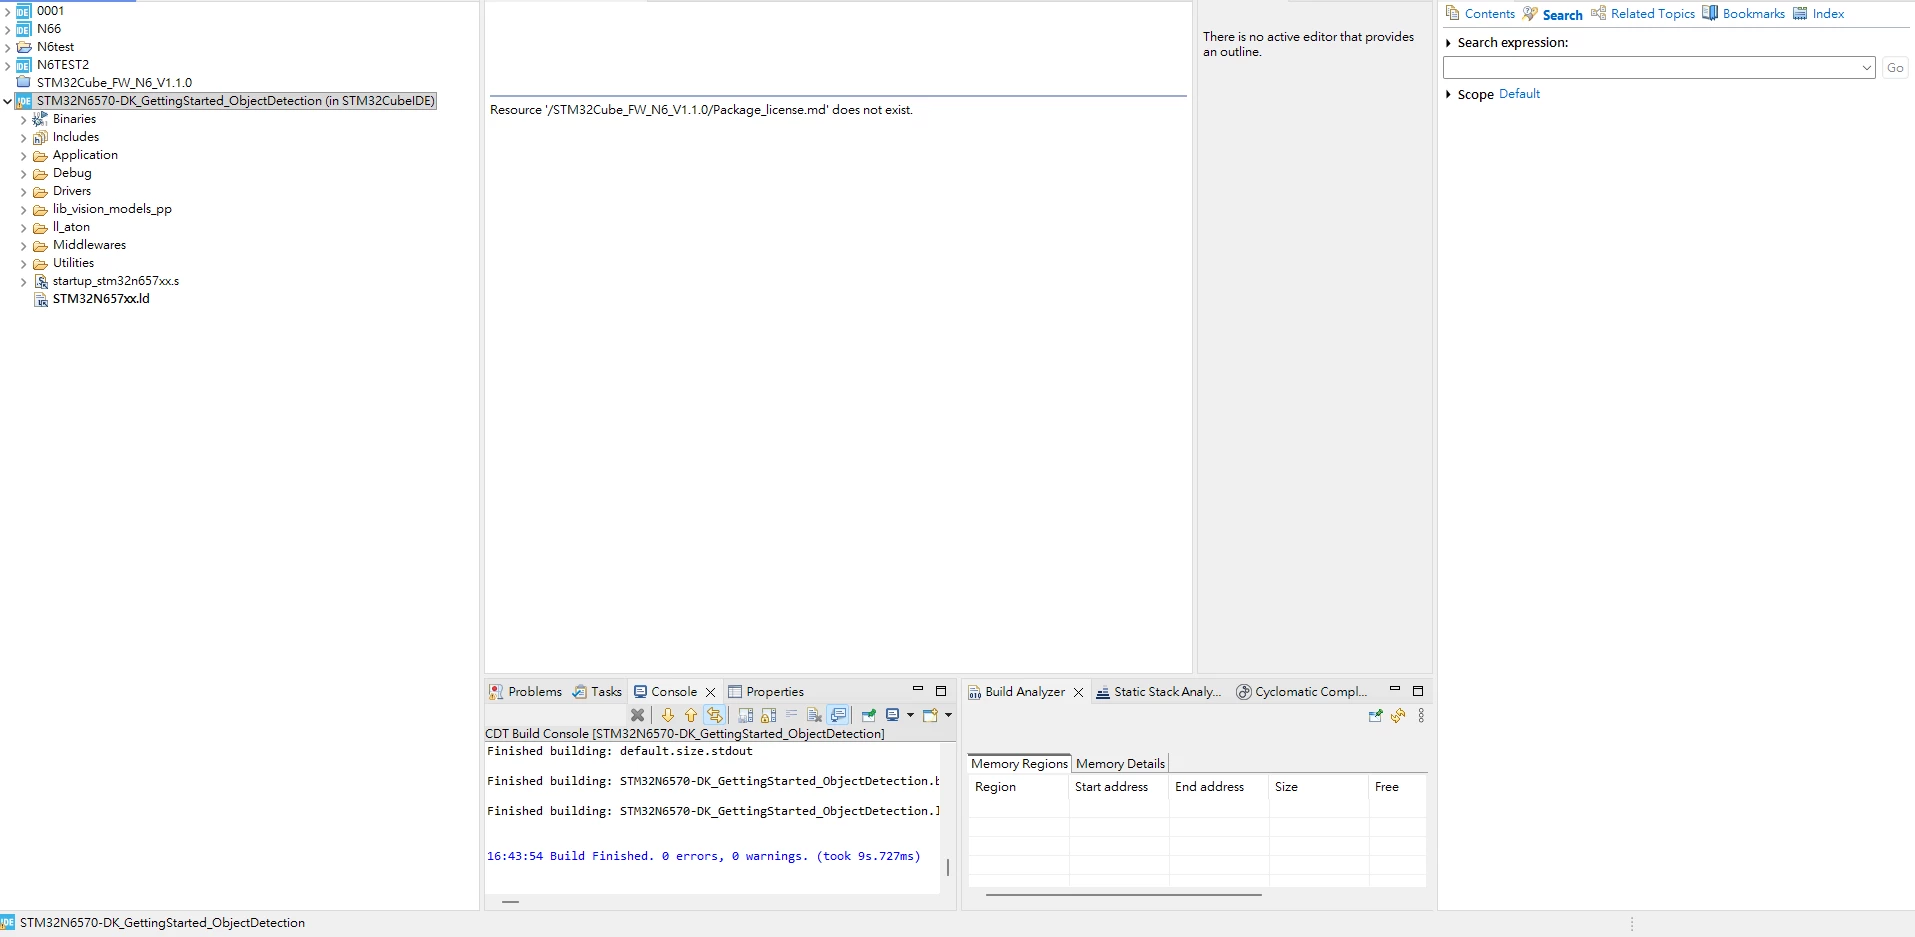Screen dimensions: 1915x937
Task: Click the Previous Error up-arrow icon
Action: tap(691, 715)
